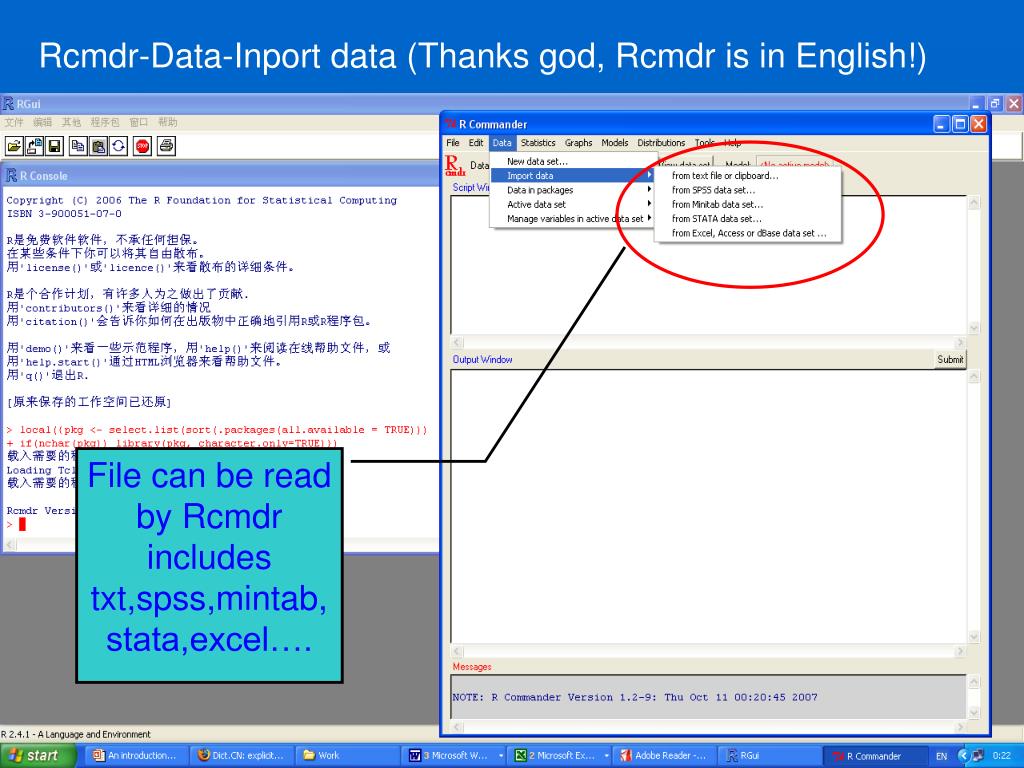Open Models menu in R Commander
The width and height of the screenshot is (1024, 768).
tap(615, 142)
